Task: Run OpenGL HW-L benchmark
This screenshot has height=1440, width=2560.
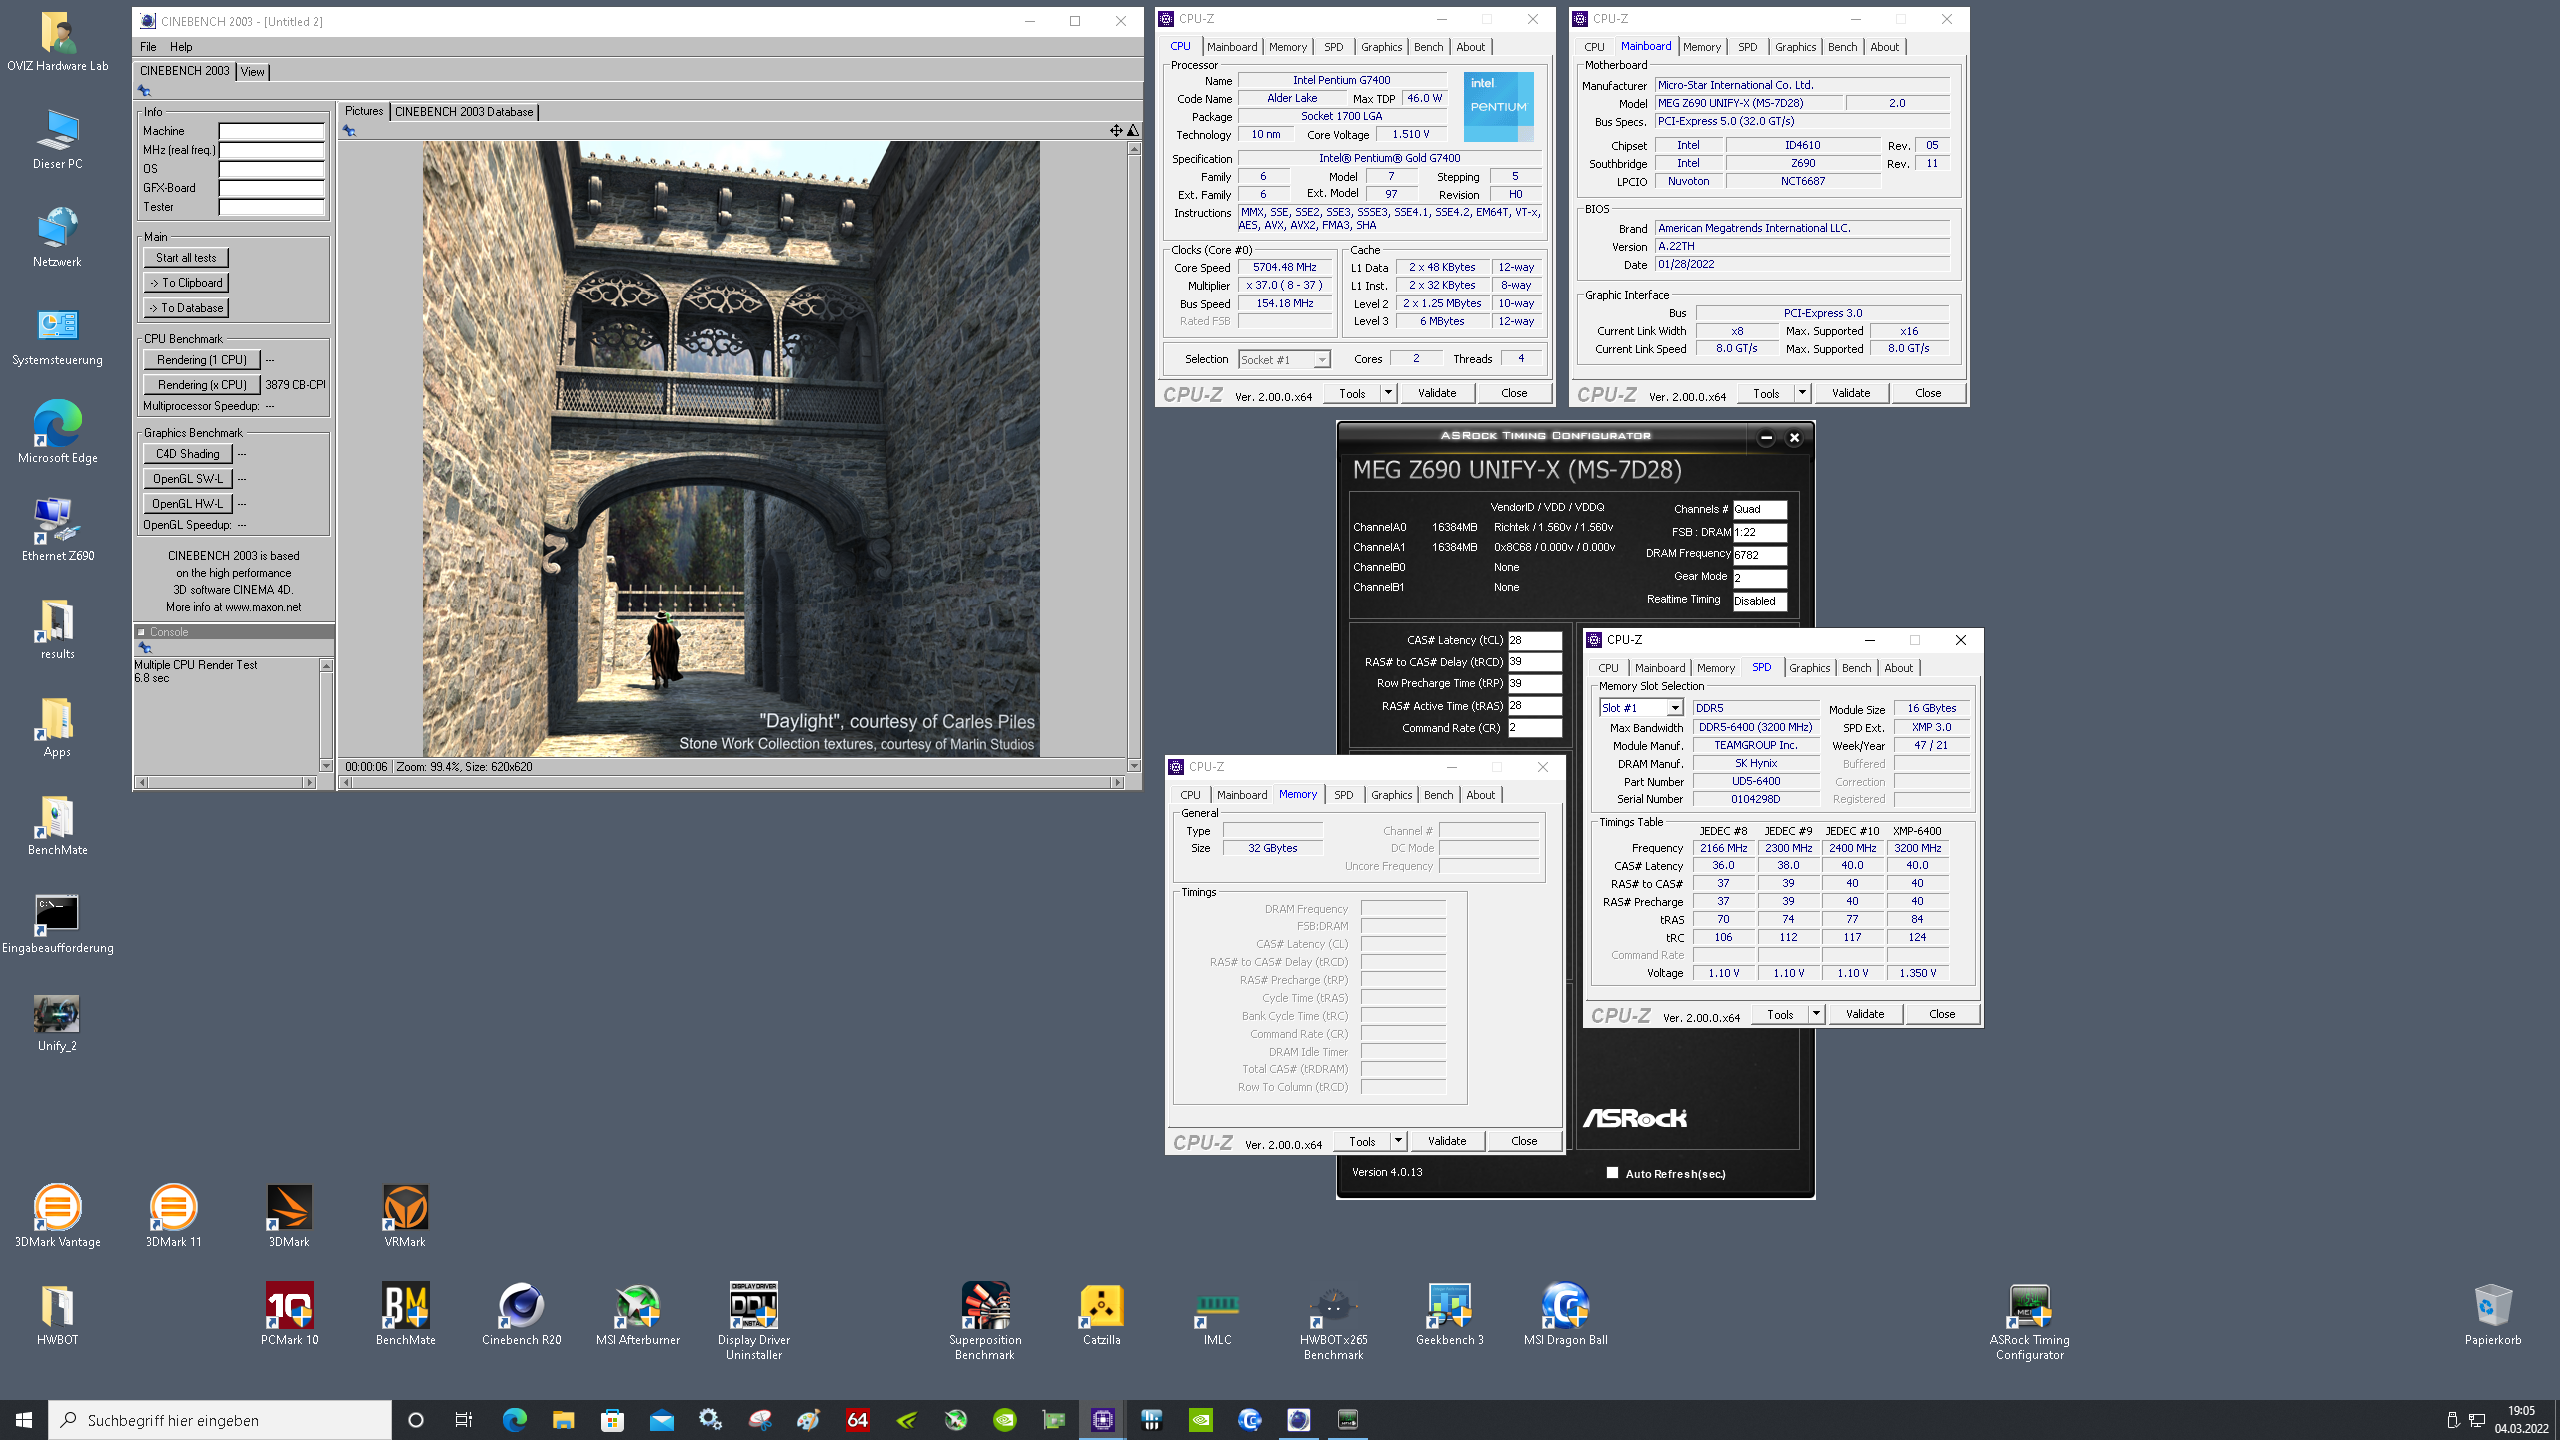Action: click(x=188, y=504)
